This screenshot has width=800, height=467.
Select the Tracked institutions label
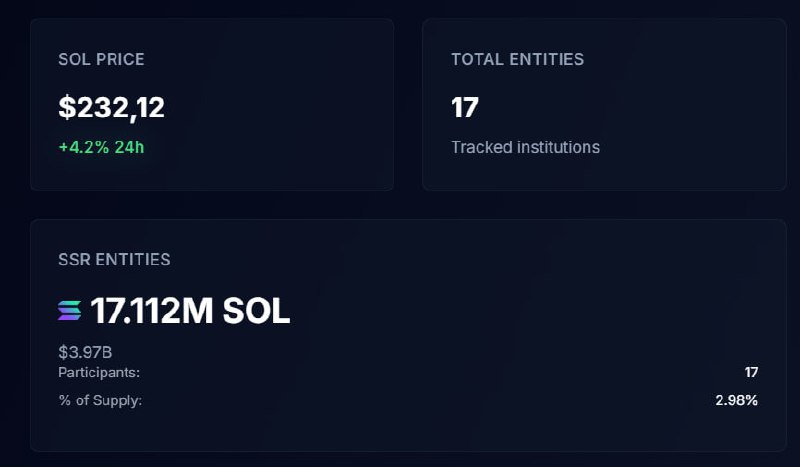526,147
